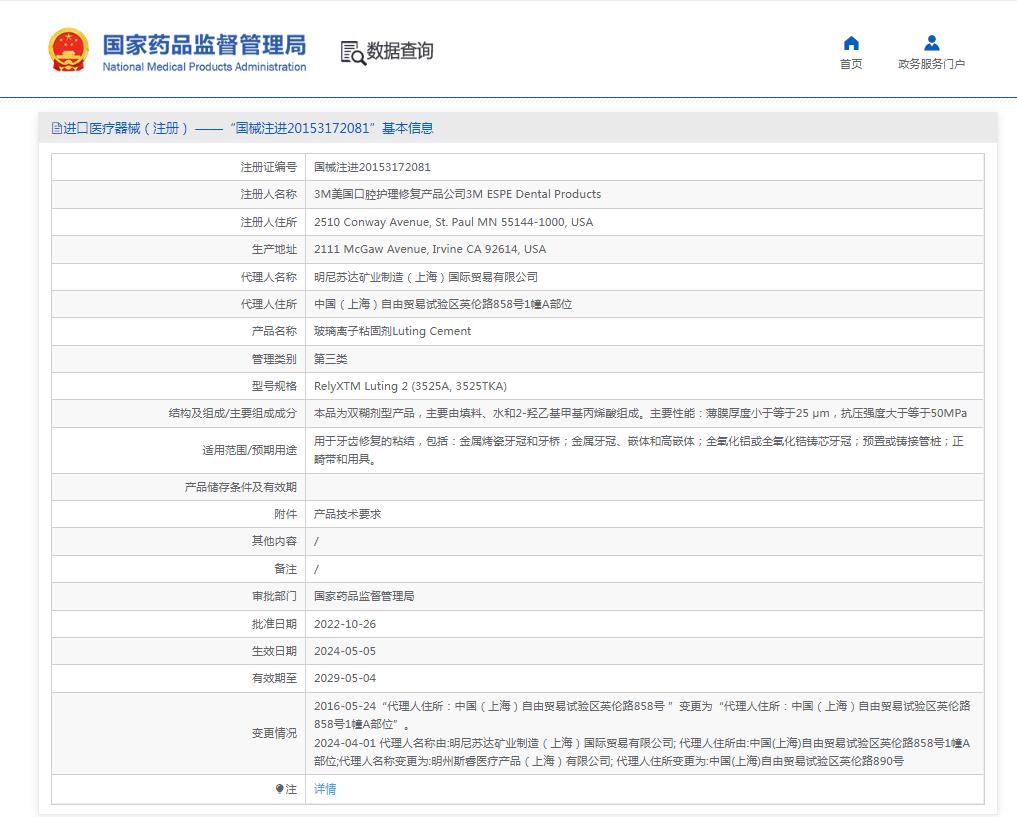
Task: Select the 型号规格 label cell
Action: pyautogui.click(x=178, y=386)
